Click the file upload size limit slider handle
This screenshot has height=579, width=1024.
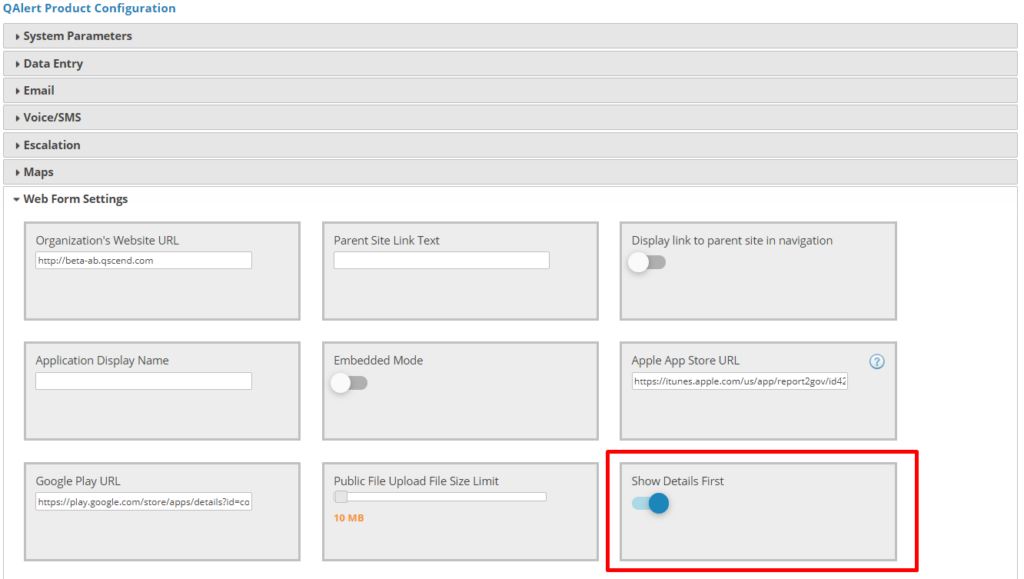coord(341,497)
